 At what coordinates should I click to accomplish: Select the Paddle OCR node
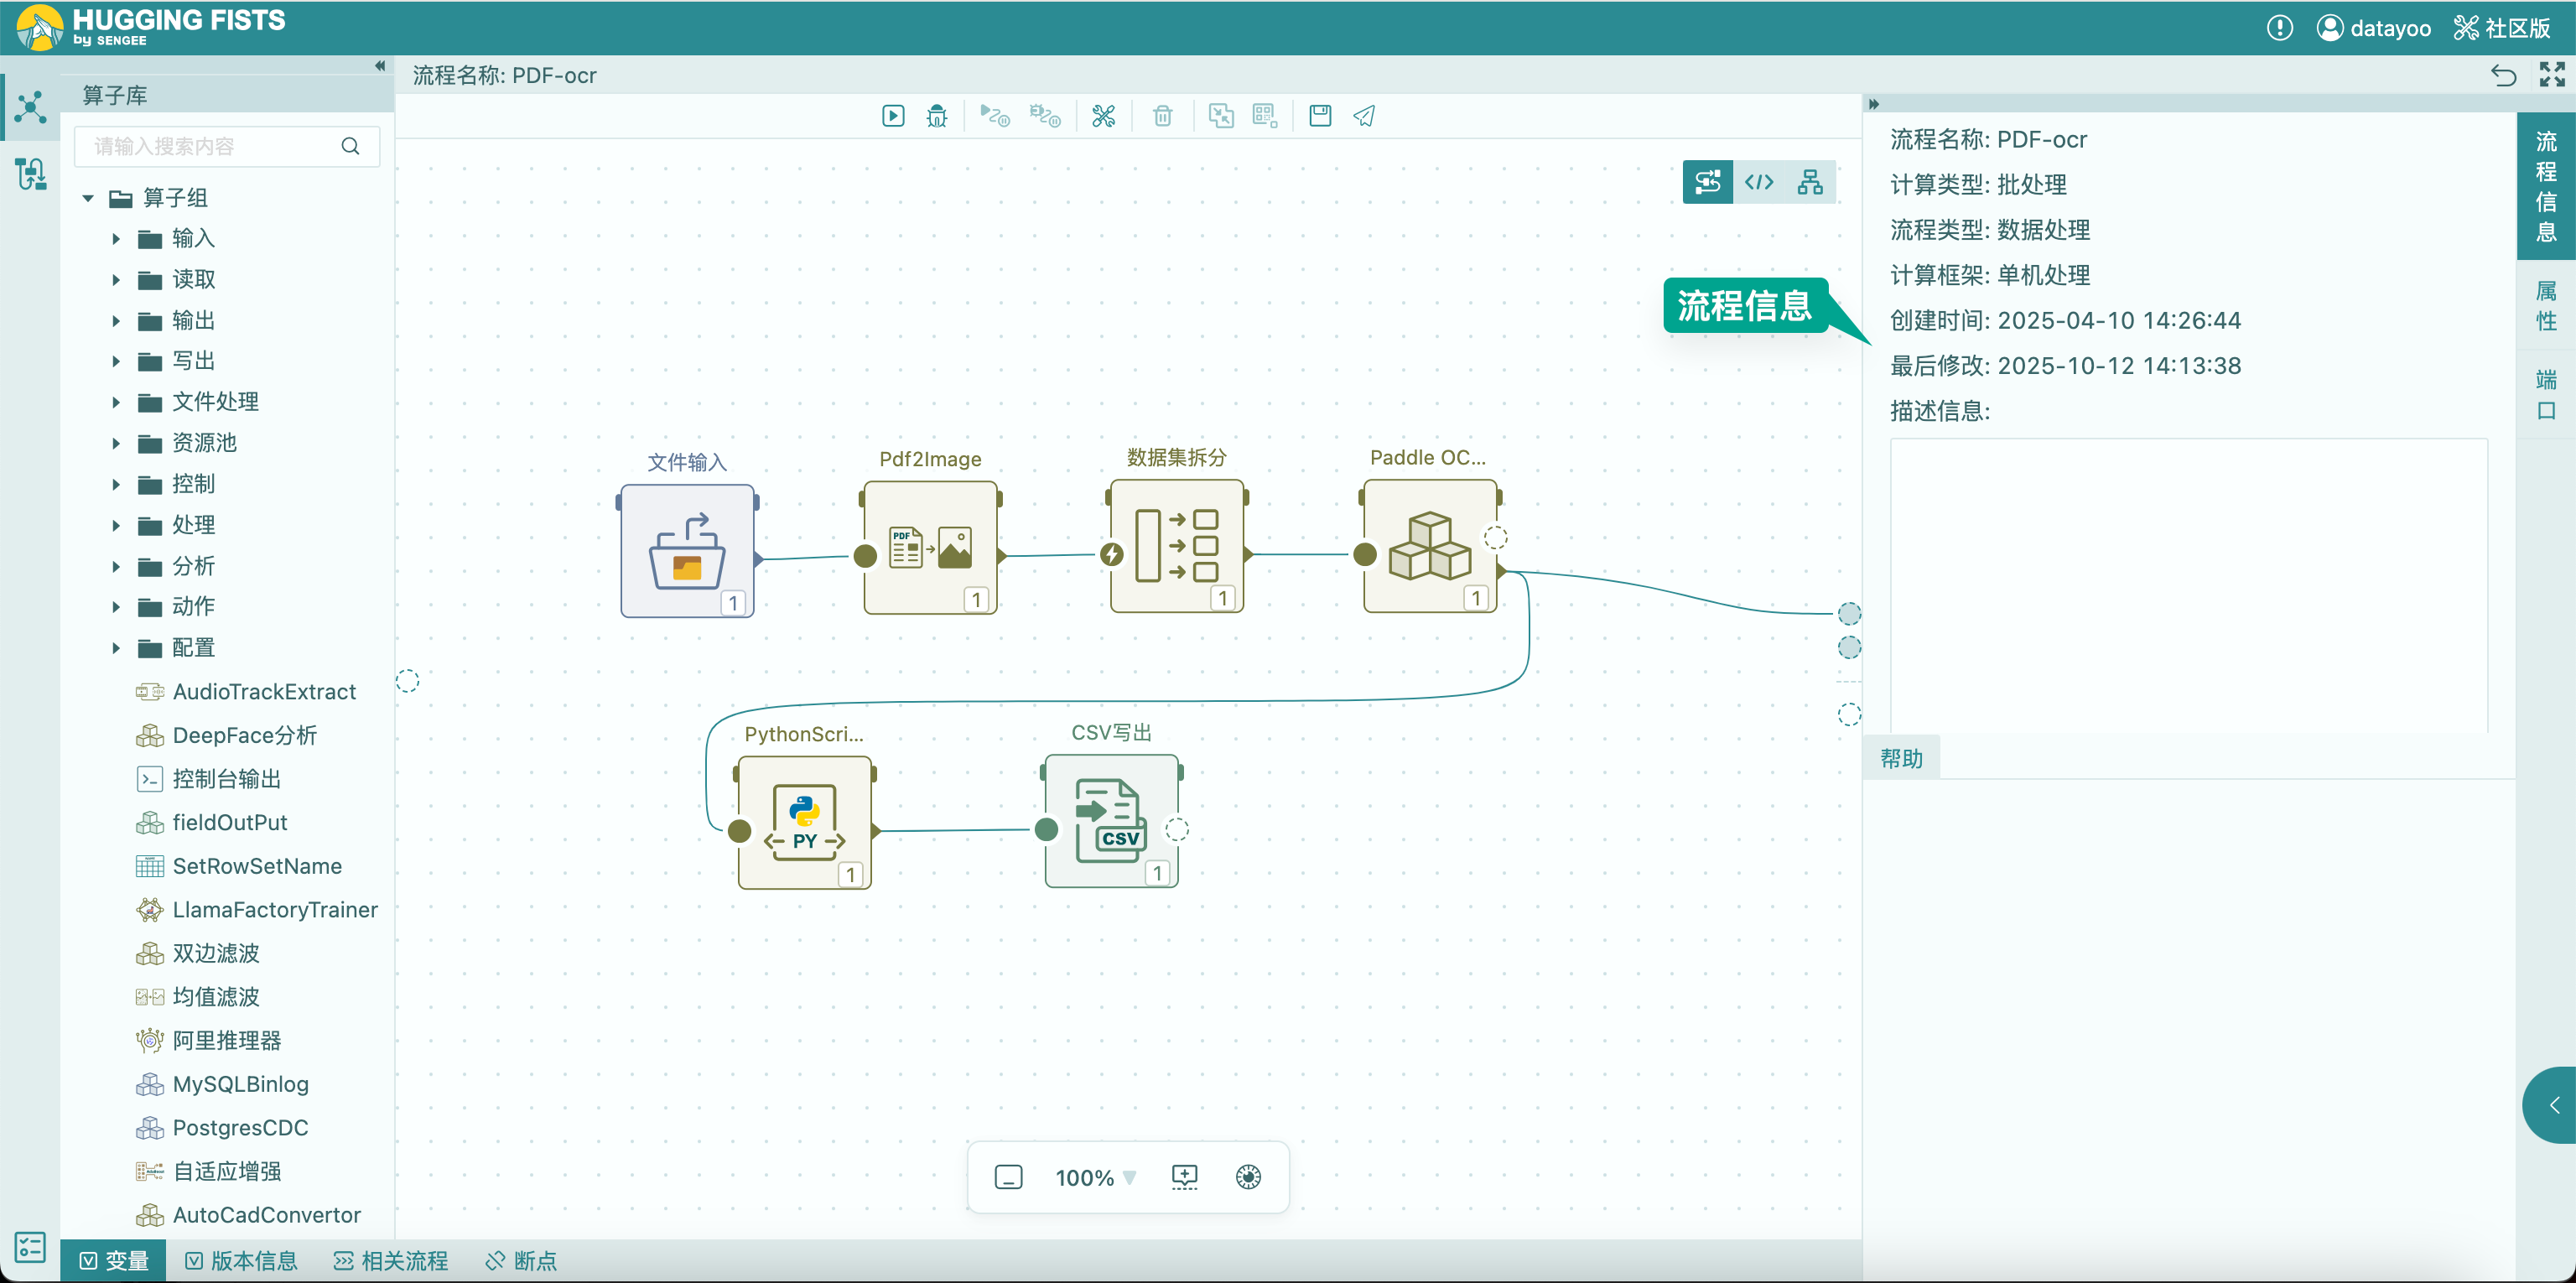(x=1430, y=546)
